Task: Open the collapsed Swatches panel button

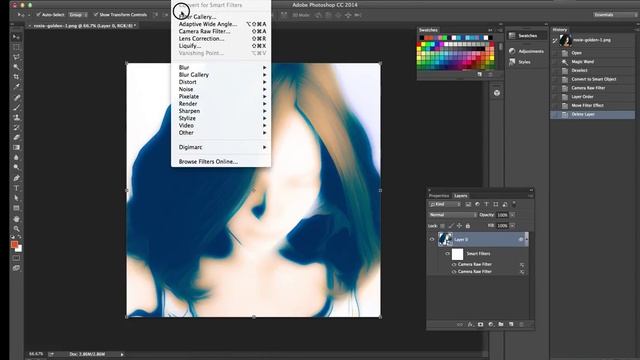Action: [x=526, y=36]
